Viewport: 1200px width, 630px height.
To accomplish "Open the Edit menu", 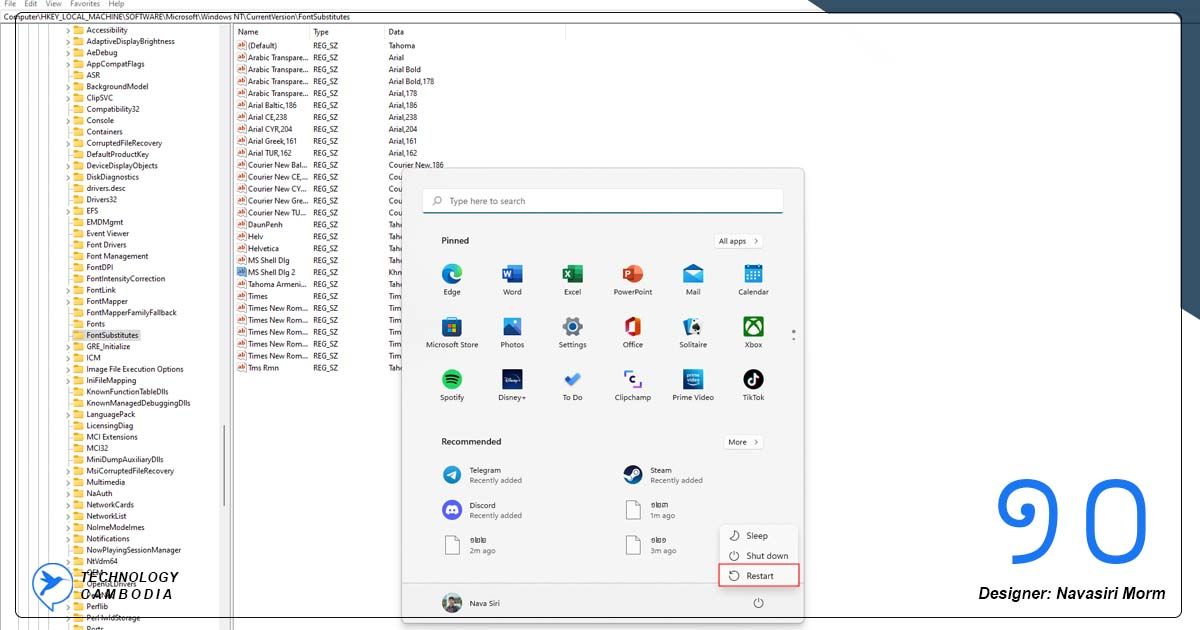I will pos(31,4).
